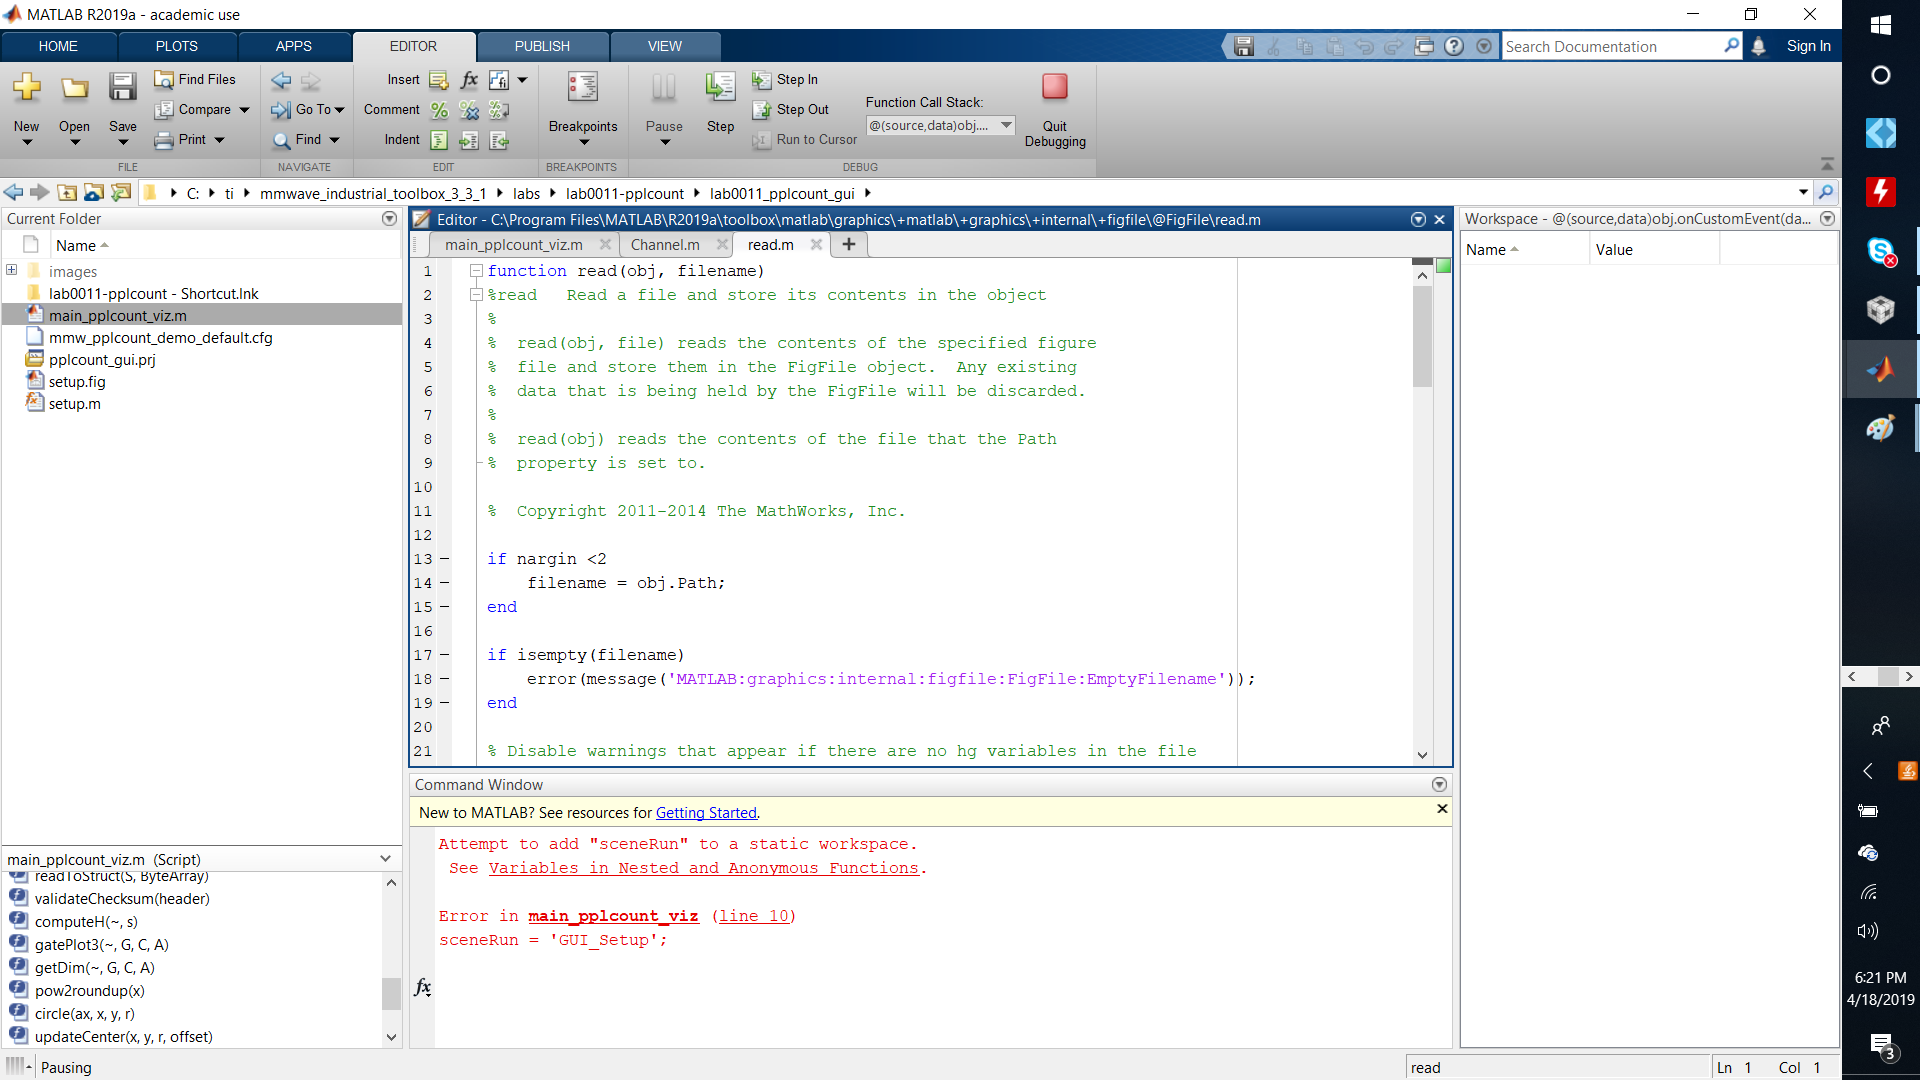Open the Find dropdown arrow

click(x=334, y=140)
